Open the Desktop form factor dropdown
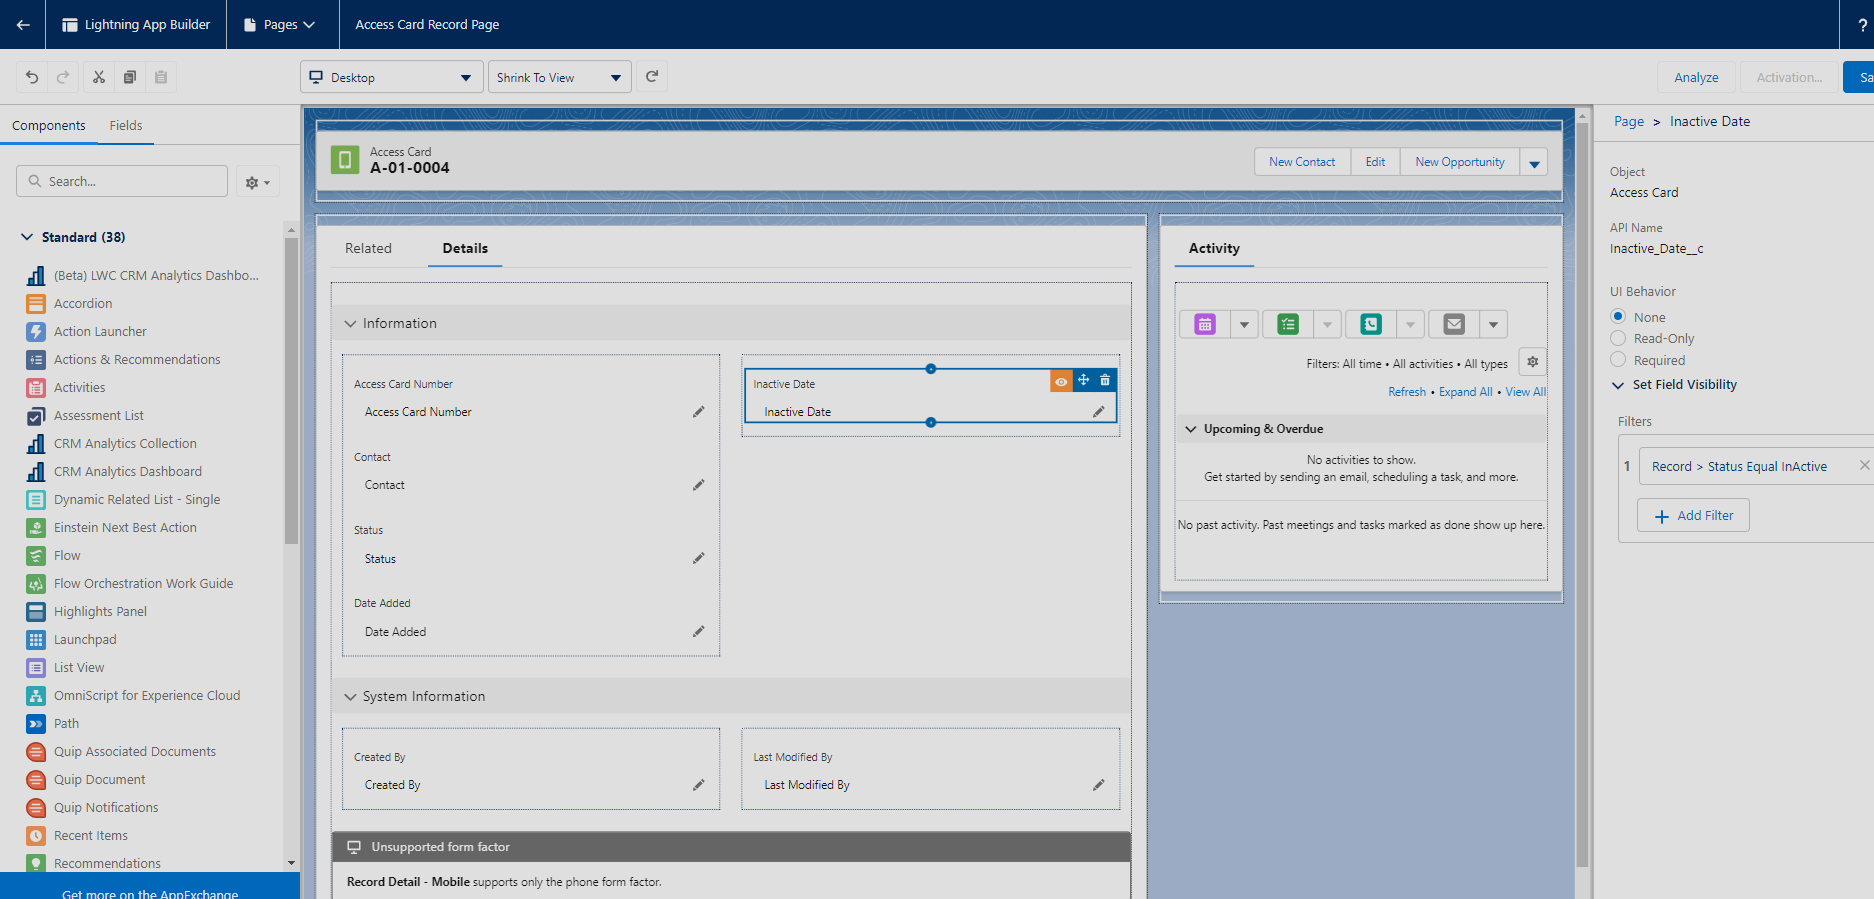Image resolution: width=1874 pixels, height=899 pixels. (391, 77)
